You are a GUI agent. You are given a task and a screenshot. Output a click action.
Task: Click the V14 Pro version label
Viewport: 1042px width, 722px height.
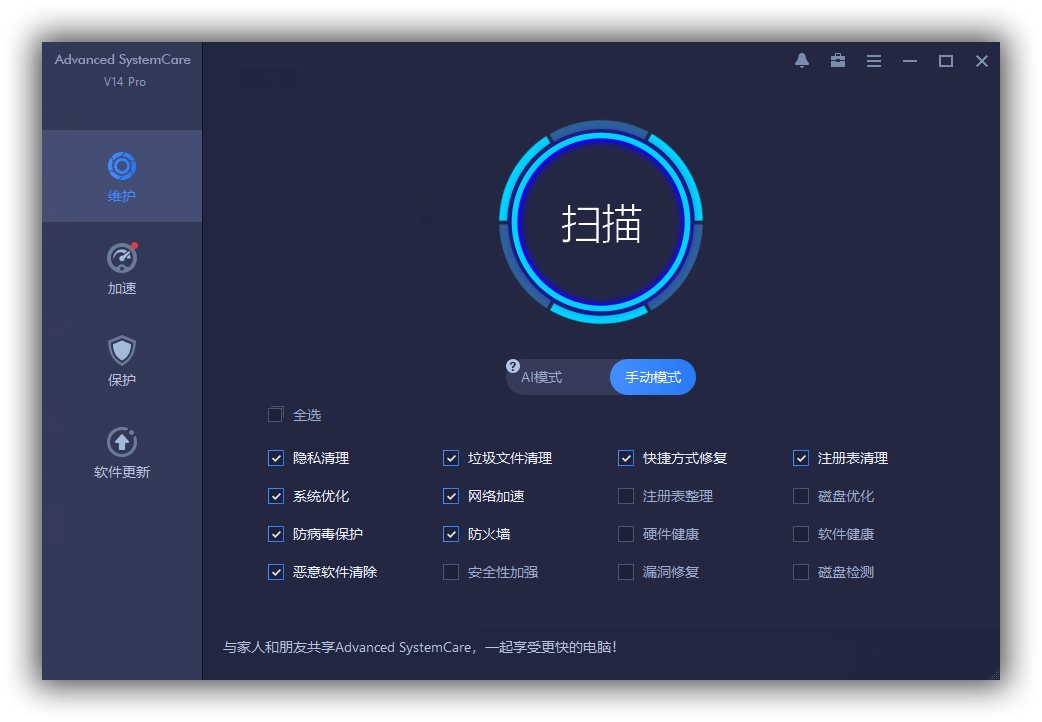pos(124,82)
